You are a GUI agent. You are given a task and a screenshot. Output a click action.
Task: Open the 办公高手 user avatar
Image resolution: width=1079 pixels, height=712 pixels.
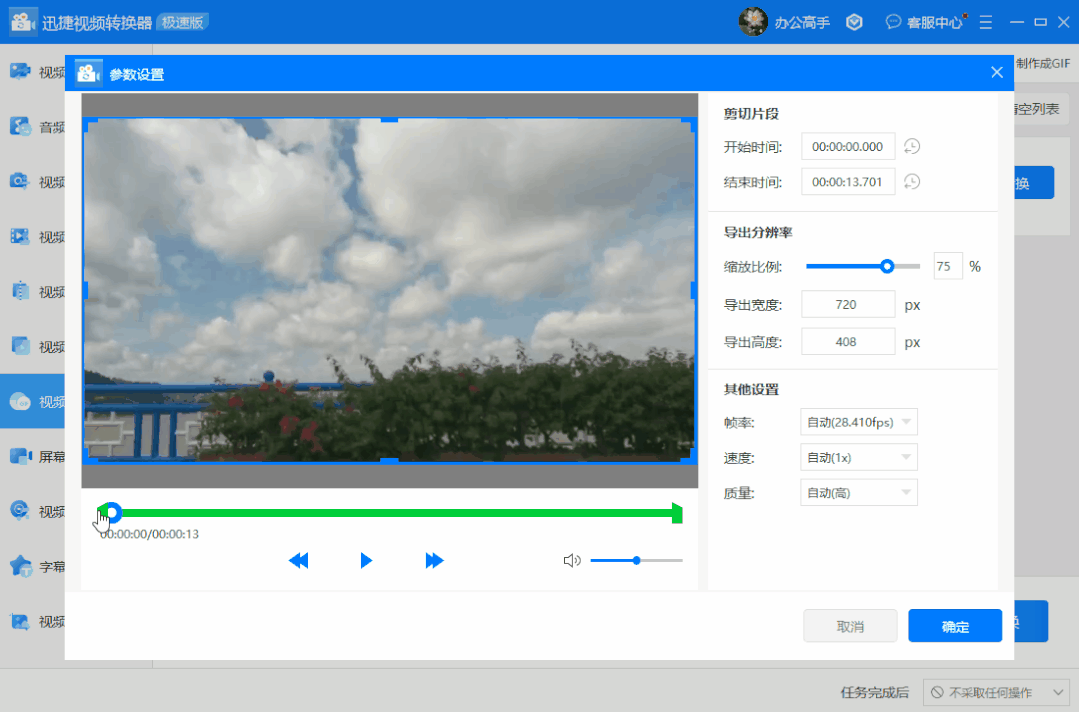pyautogui.click(x=753, y=22)
